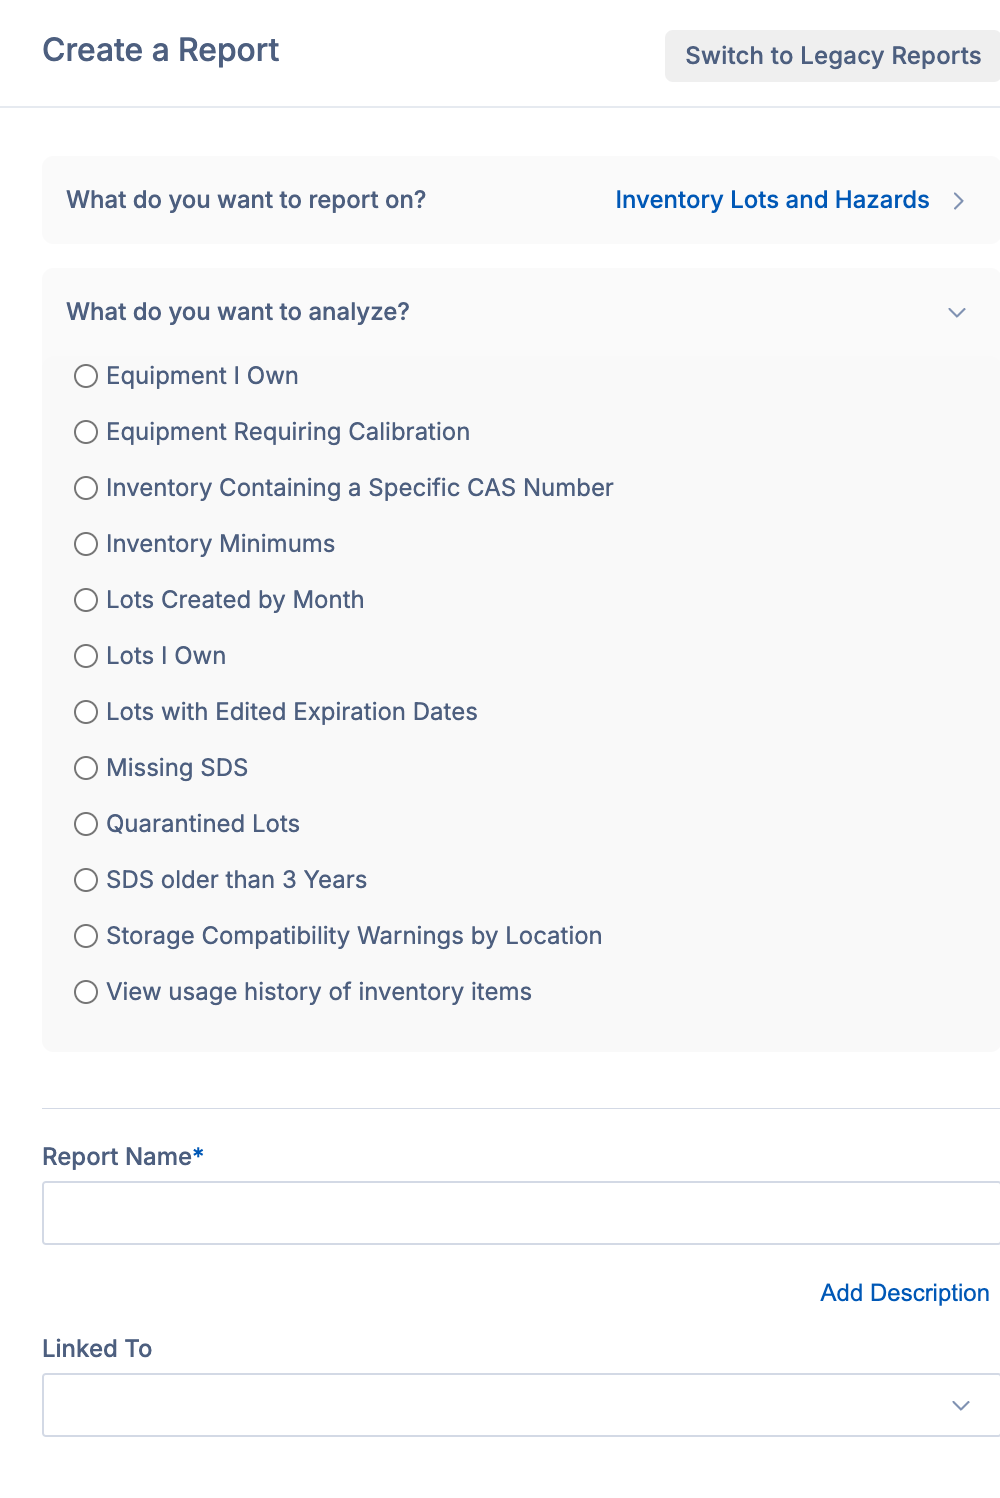The image size is (1000, 1498).
Task: Select the Equipment I Own radio option
Action: point(86,376)
